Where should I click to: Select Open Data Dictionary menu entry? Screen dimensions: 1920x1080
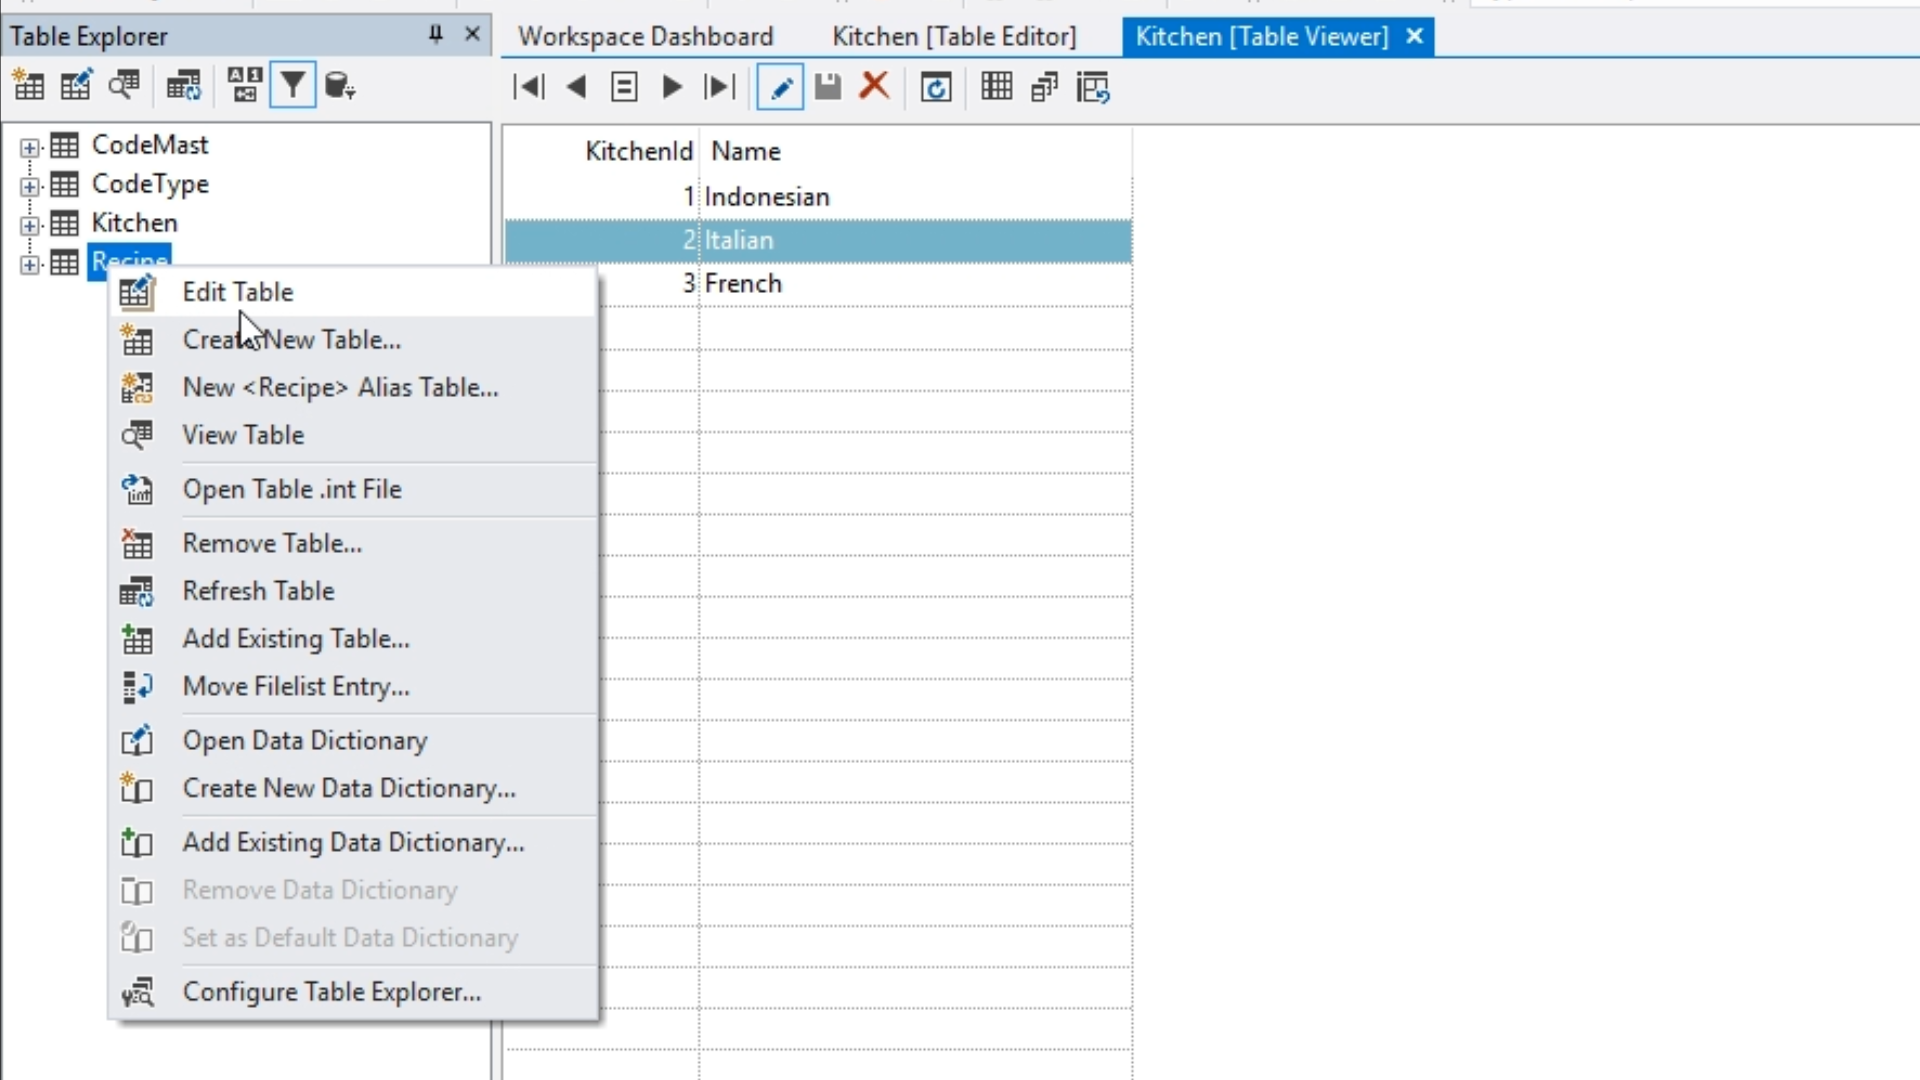[x=305, y=741]
